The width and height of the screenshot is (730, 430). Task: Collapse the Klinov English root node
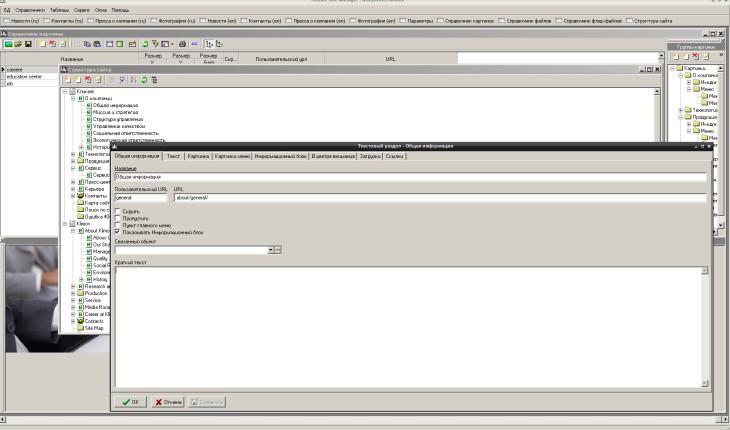(65, 224)
